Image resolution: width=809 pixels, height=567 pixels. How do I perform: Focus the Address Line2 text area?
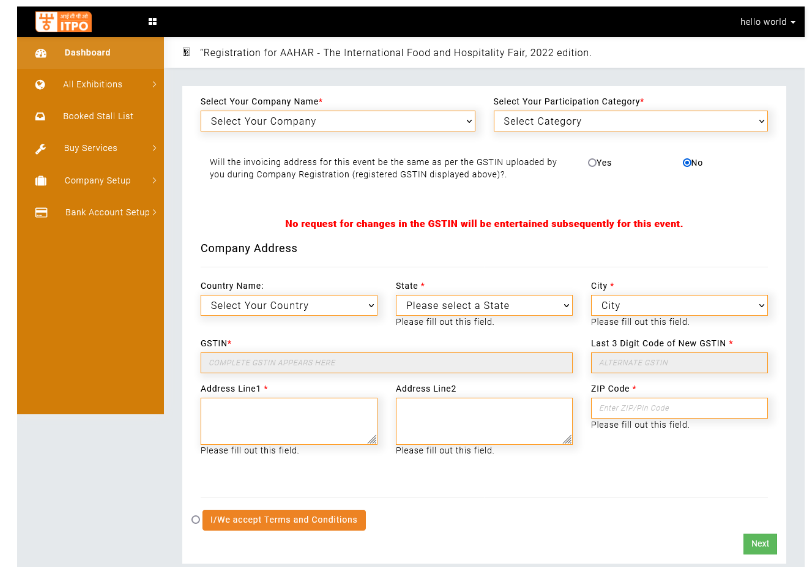pyautogui.click(x=484, y=421)
